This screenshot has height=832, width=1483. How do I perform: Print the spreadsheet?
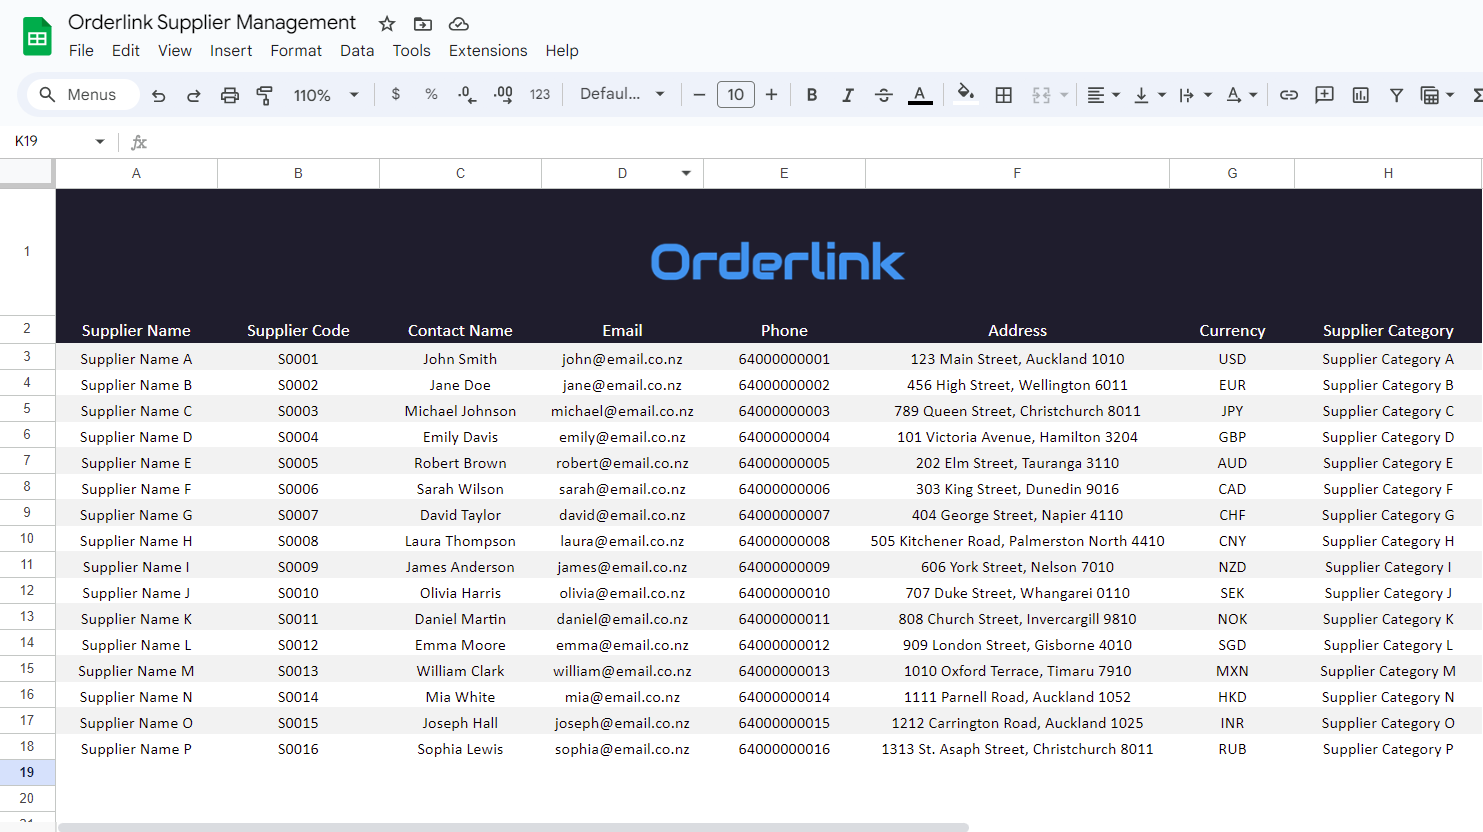(x=230, y=95)
